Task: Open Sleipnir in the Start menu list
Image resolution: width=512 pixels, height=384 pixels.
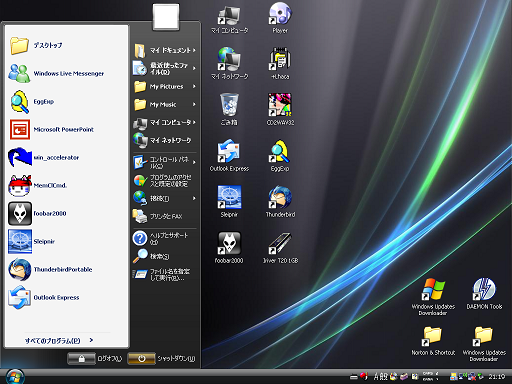Action: tap(67, 241)
